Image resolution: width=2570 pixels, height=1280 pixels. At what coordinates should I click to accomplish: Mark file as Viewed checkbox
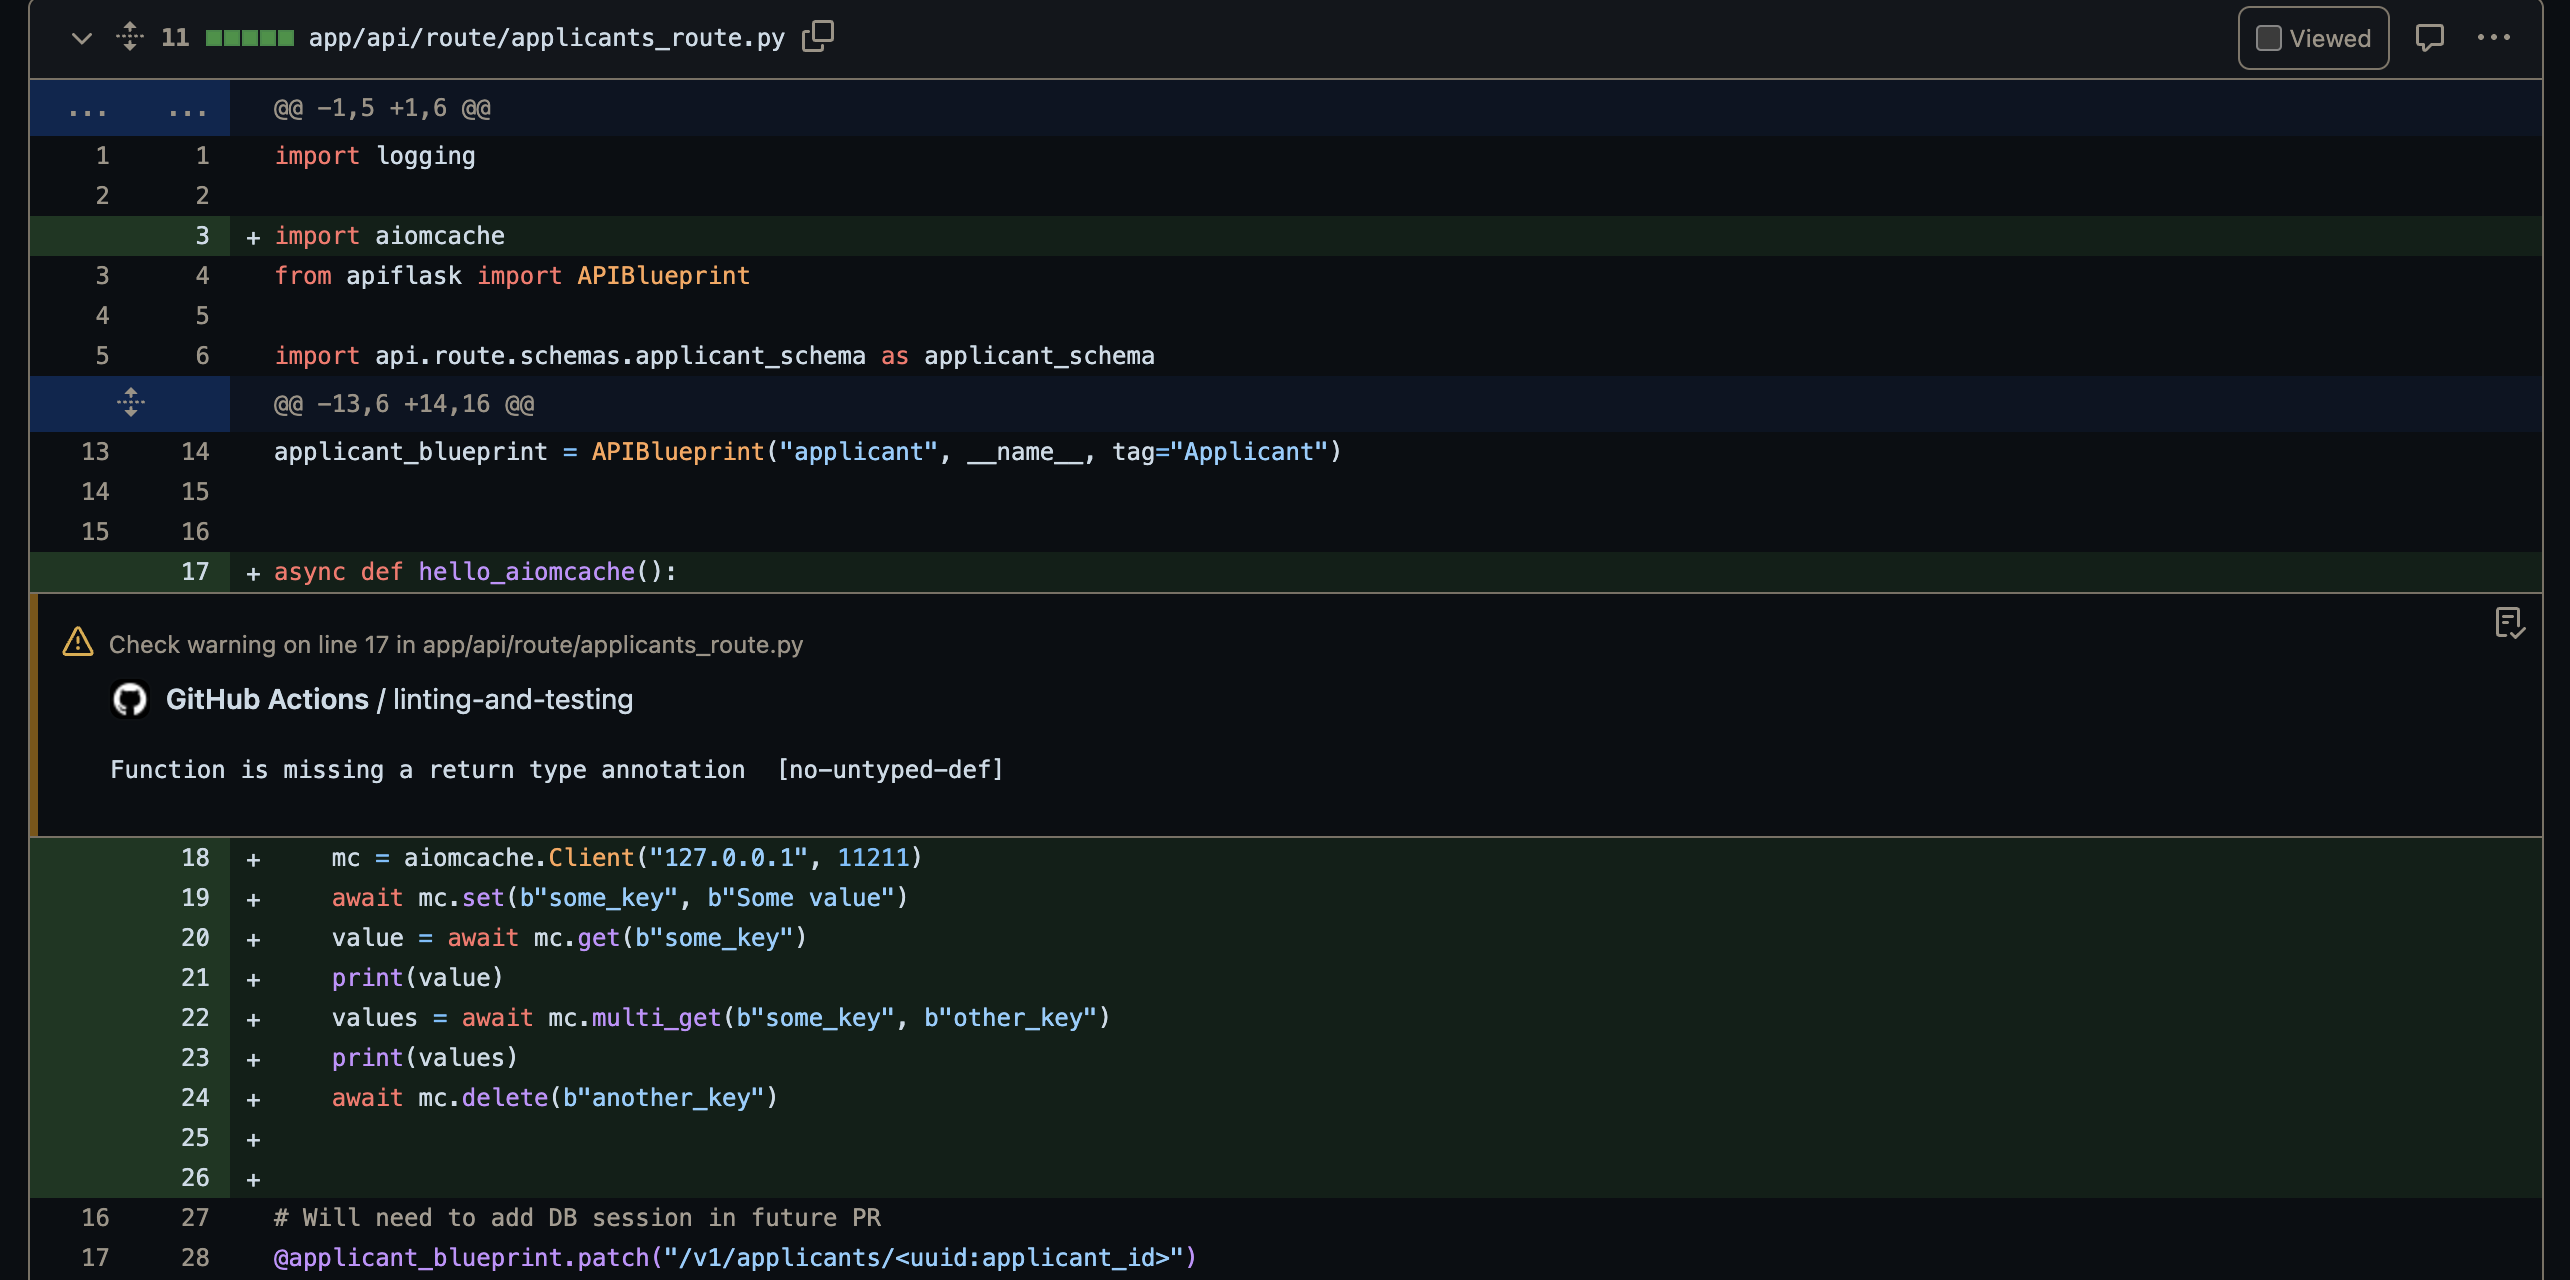pos(2269,38)
